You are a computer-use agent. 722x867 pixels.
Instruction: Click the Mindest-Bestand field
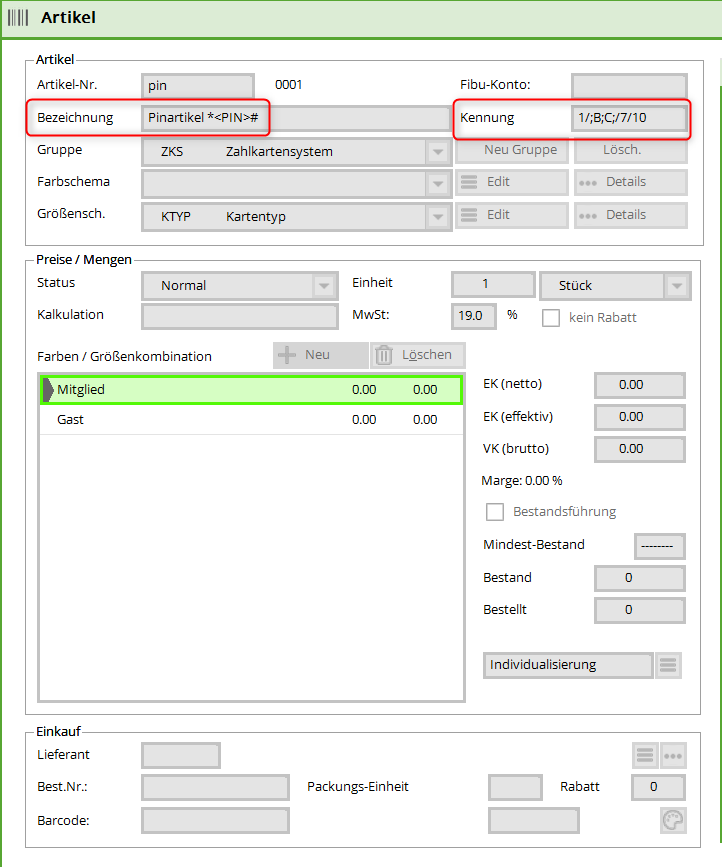coord(660,546)
